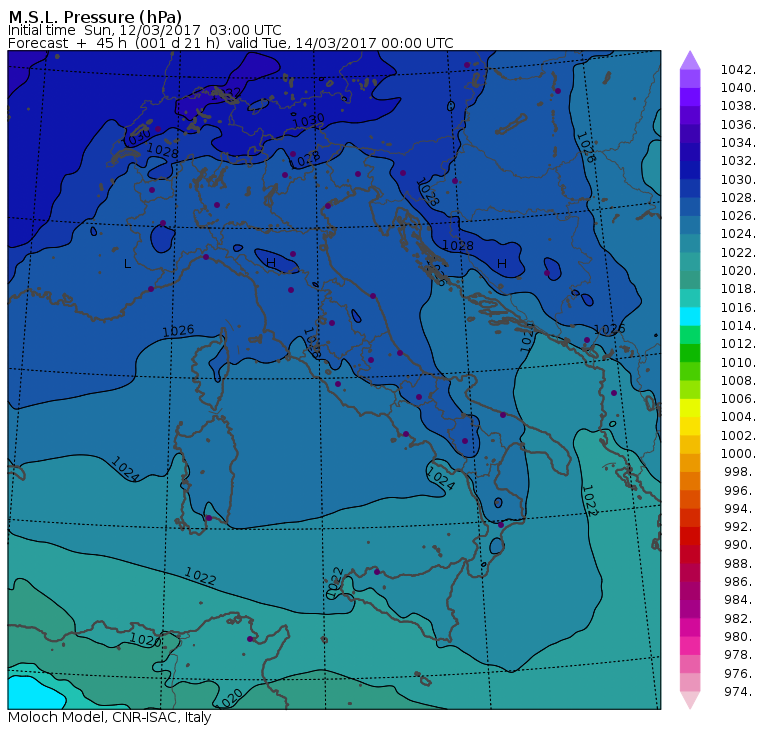Viewport: 760px width, 731px height.
Task: Click the 1024 contour label west of Sardinia
Action: tap(125, 469)
